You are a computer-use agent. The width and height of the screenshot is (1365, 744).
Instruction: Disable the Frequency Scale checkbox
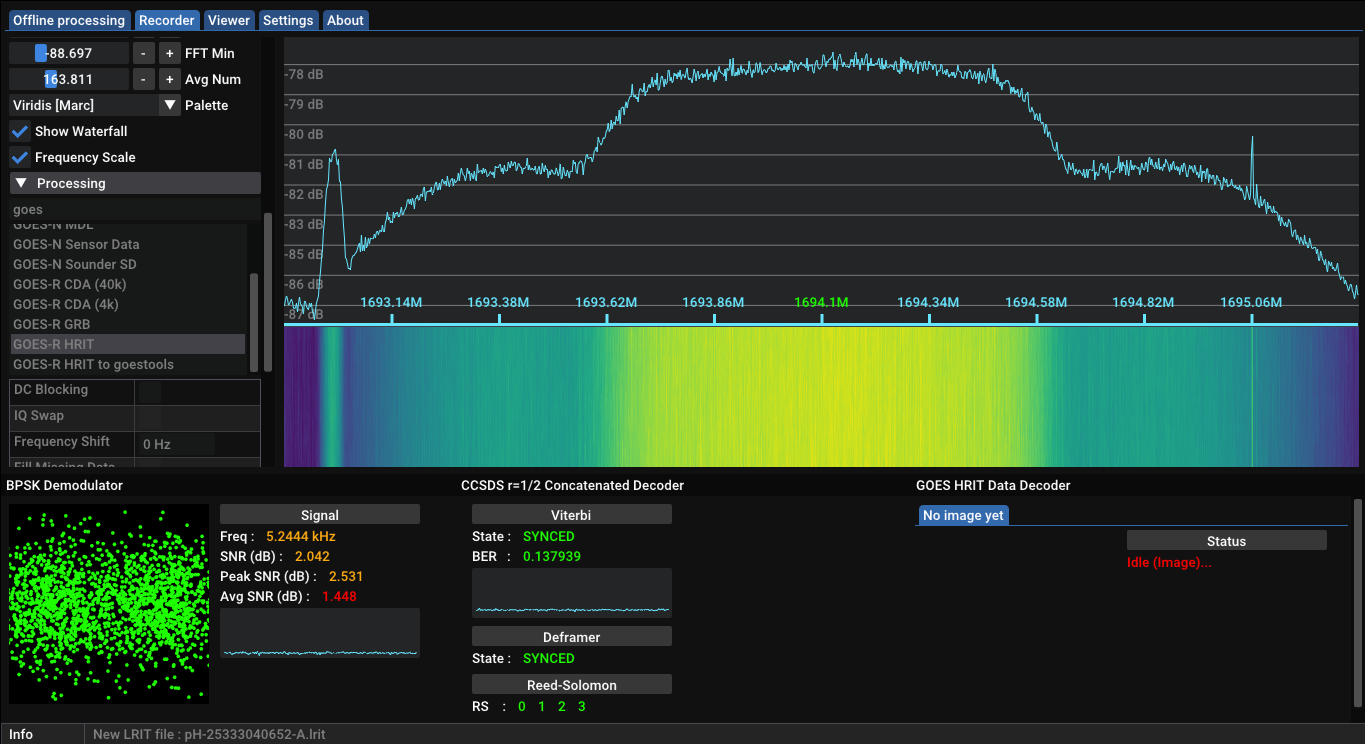click(20, 157)
